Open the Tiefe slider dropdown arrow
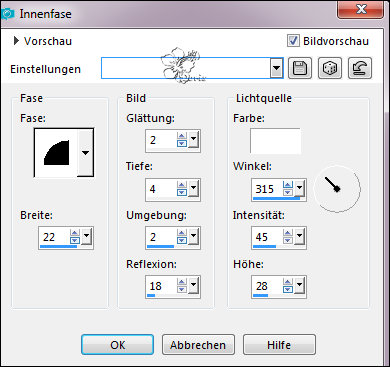The height and width of the screenshot is (367, 390). 194,189
